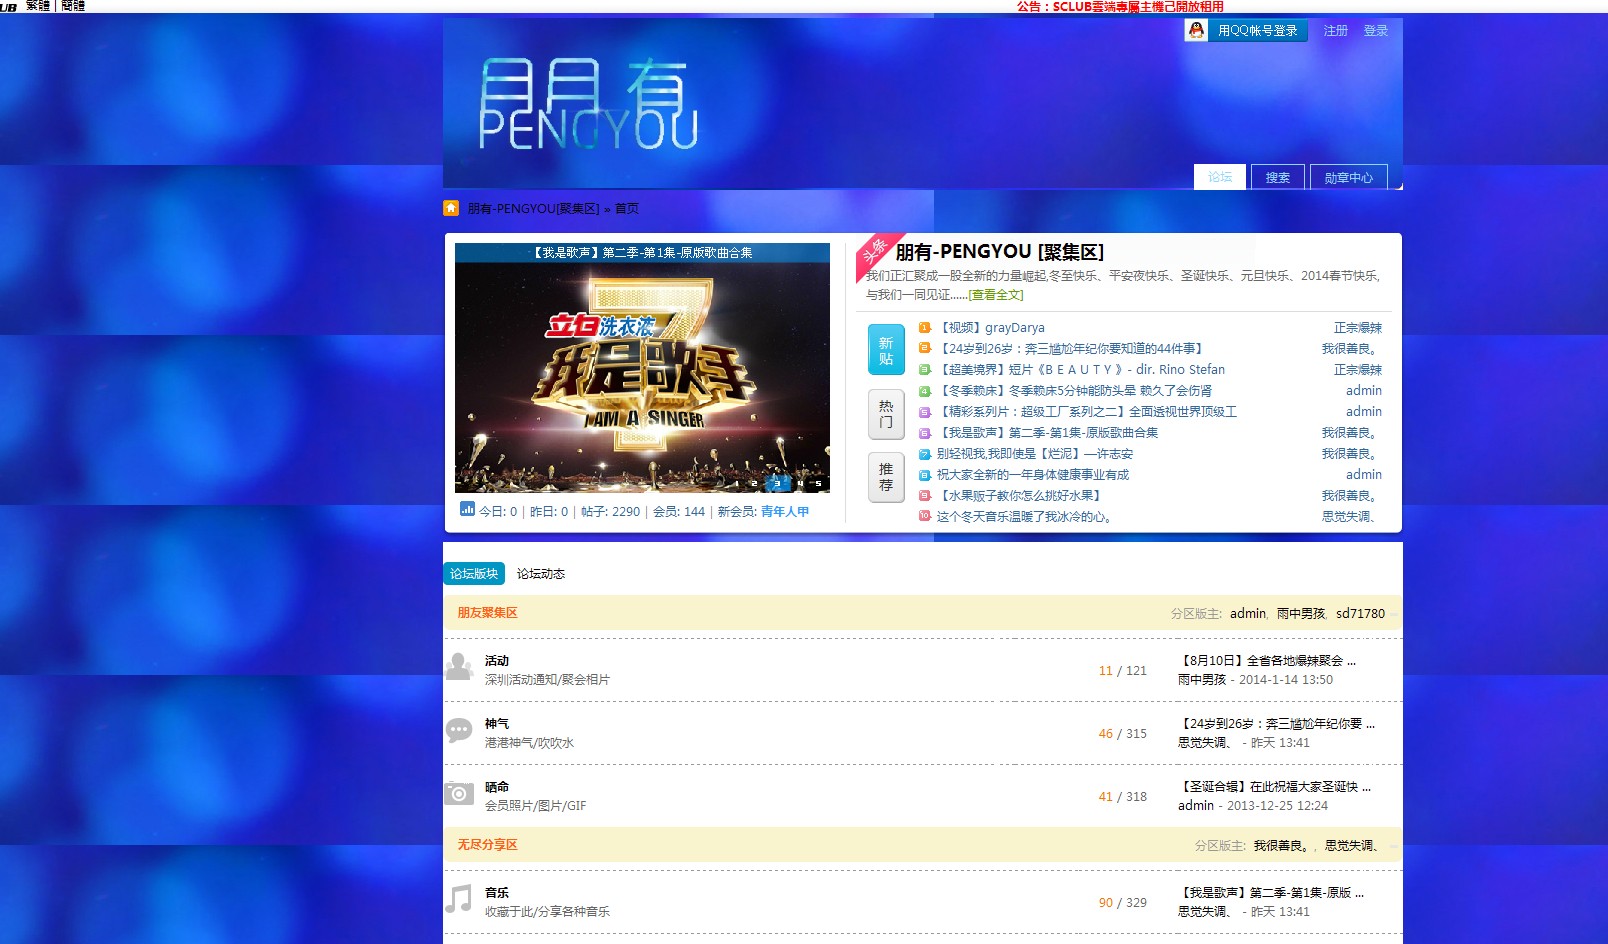
Task: Select the 论坛版块 tab
Action: point(474,573)
